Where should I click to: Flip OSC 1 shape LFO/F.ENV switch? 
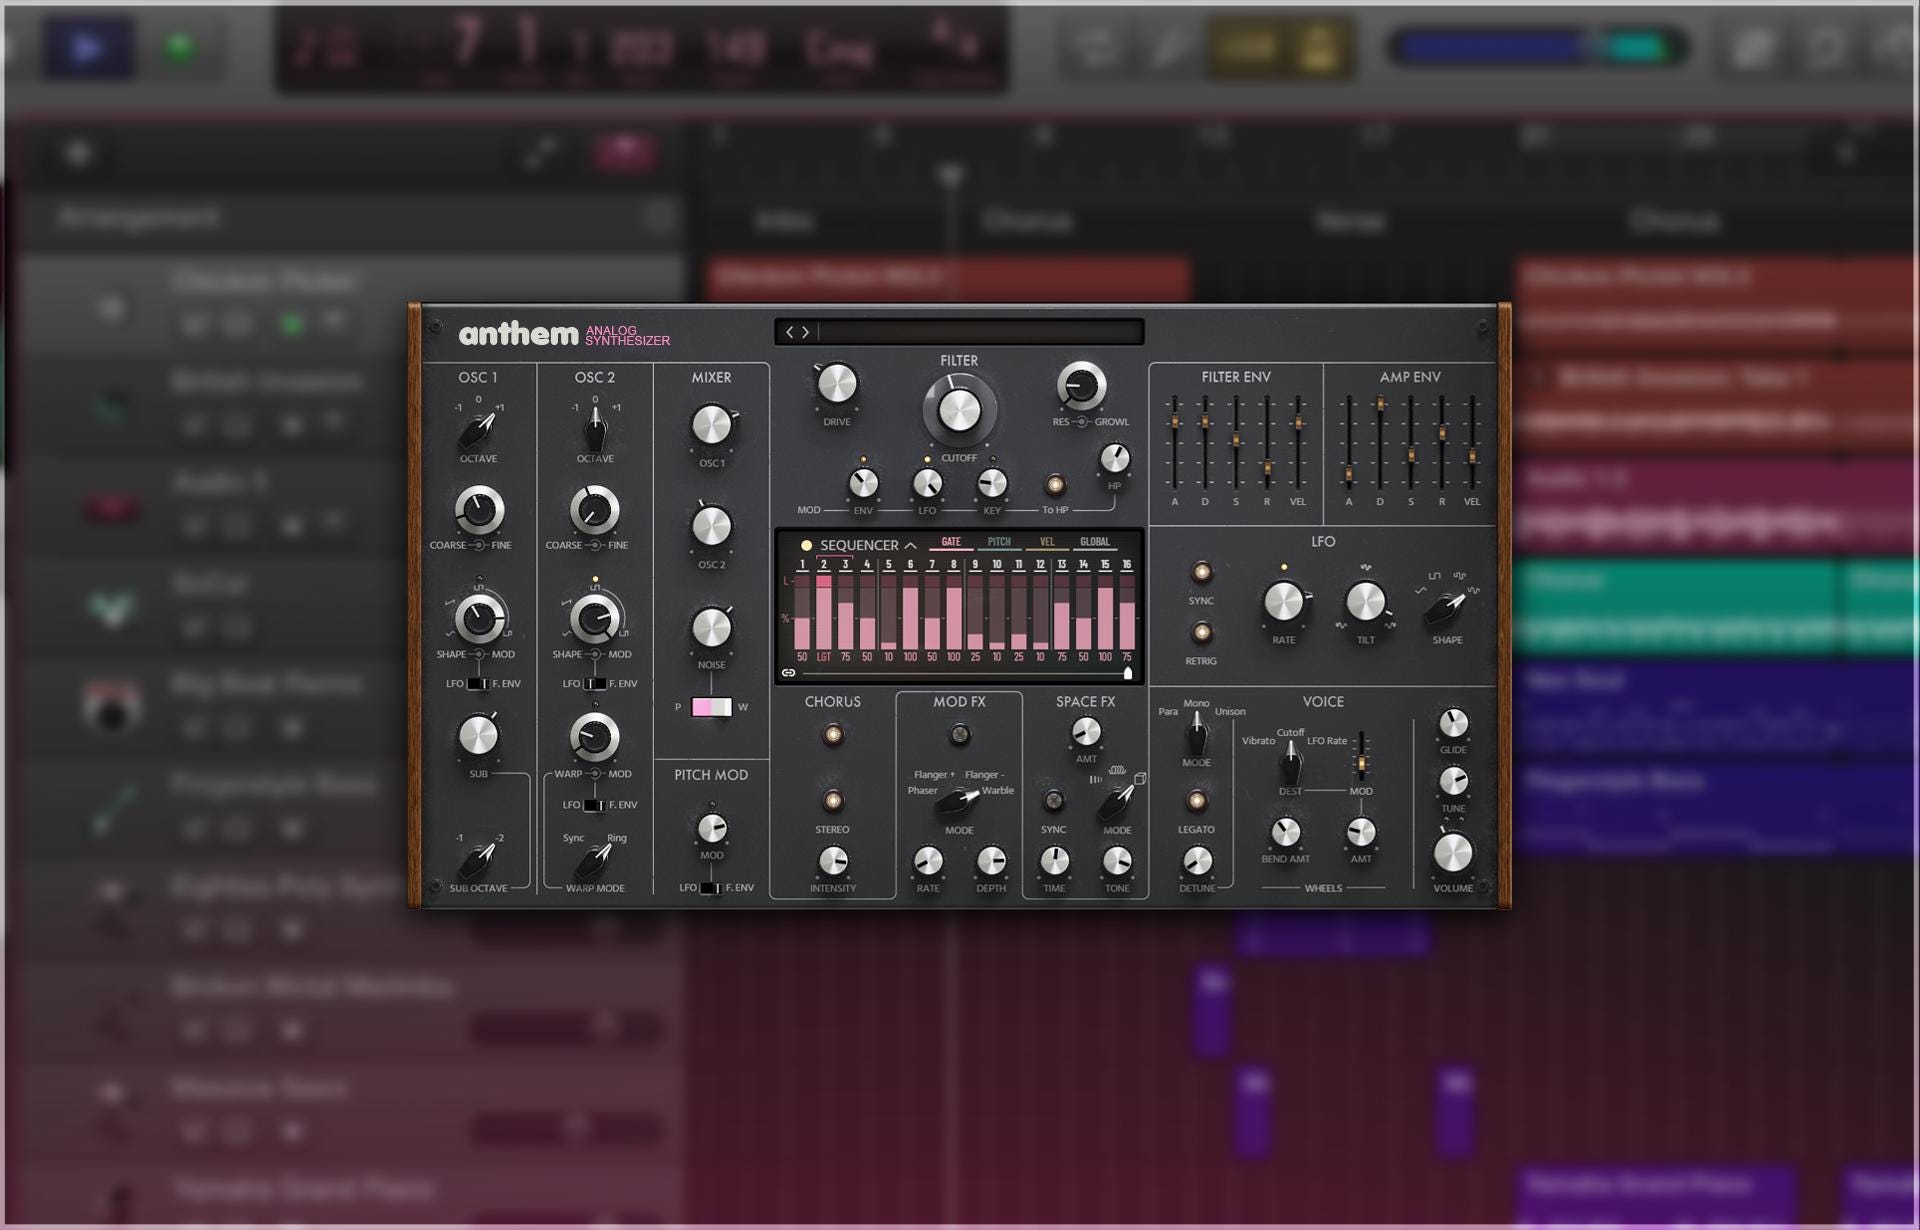click(x=478, y=684)
